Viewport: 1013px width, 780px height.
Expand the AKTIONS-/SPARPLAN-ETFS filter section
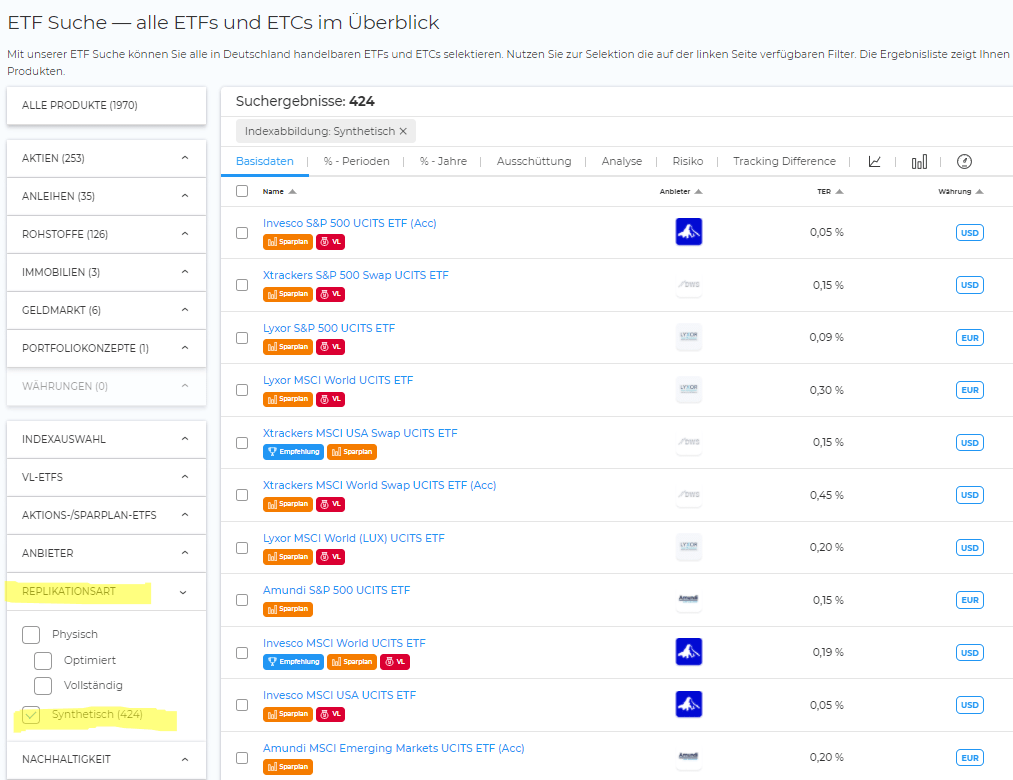click(107, 515)
